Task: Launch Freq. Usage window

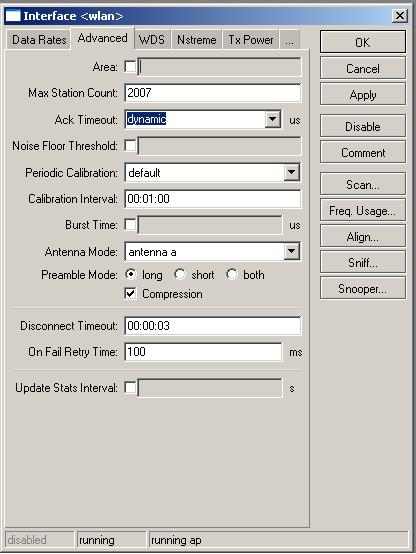Action: coord(363,211)
